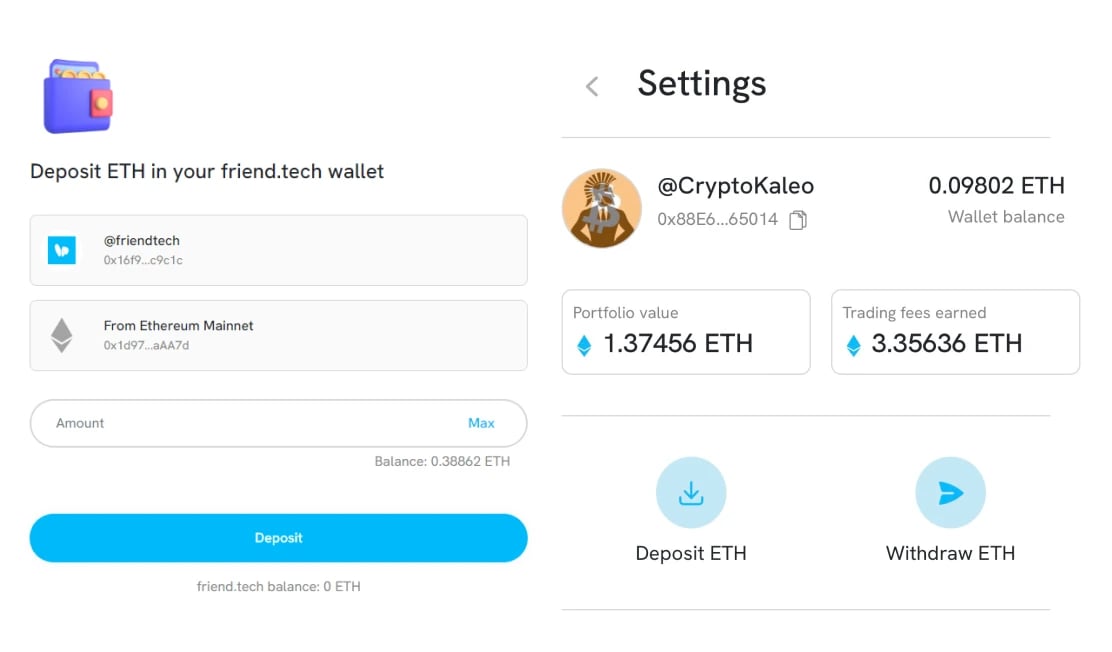Viewport: 1112px width, 652px height.
Task: Click the back chevron beside Settings
Action: pyautogui.click(x=592, y=87)
